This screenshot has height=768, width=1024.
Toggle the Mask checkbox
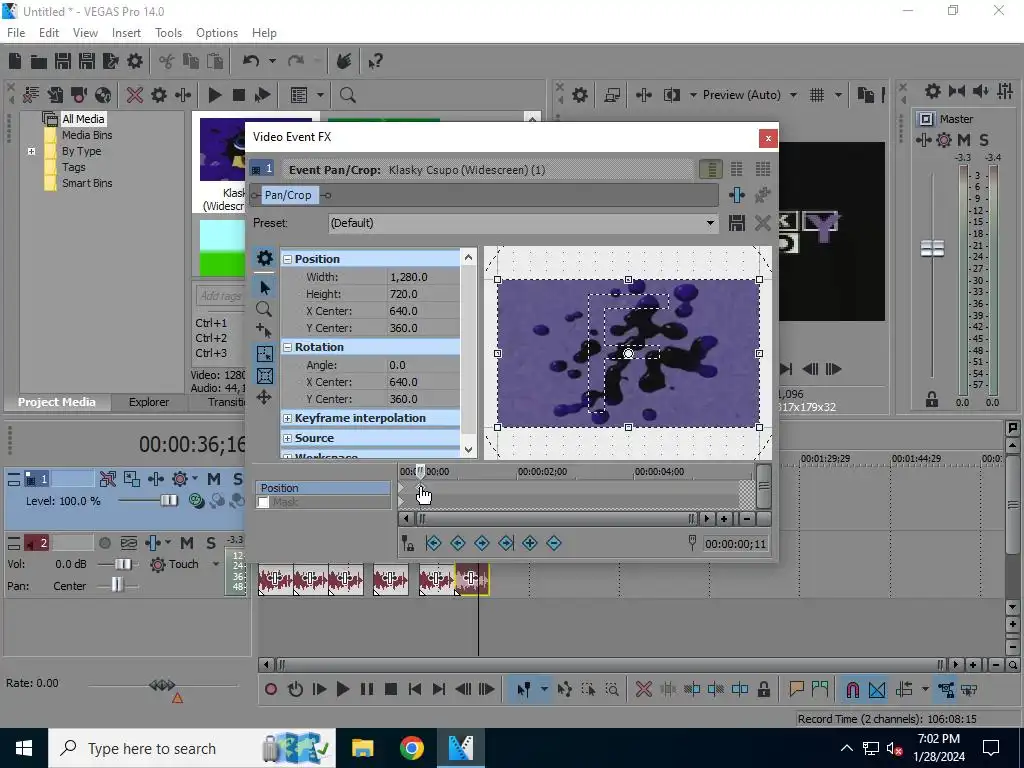click(263, 502)
